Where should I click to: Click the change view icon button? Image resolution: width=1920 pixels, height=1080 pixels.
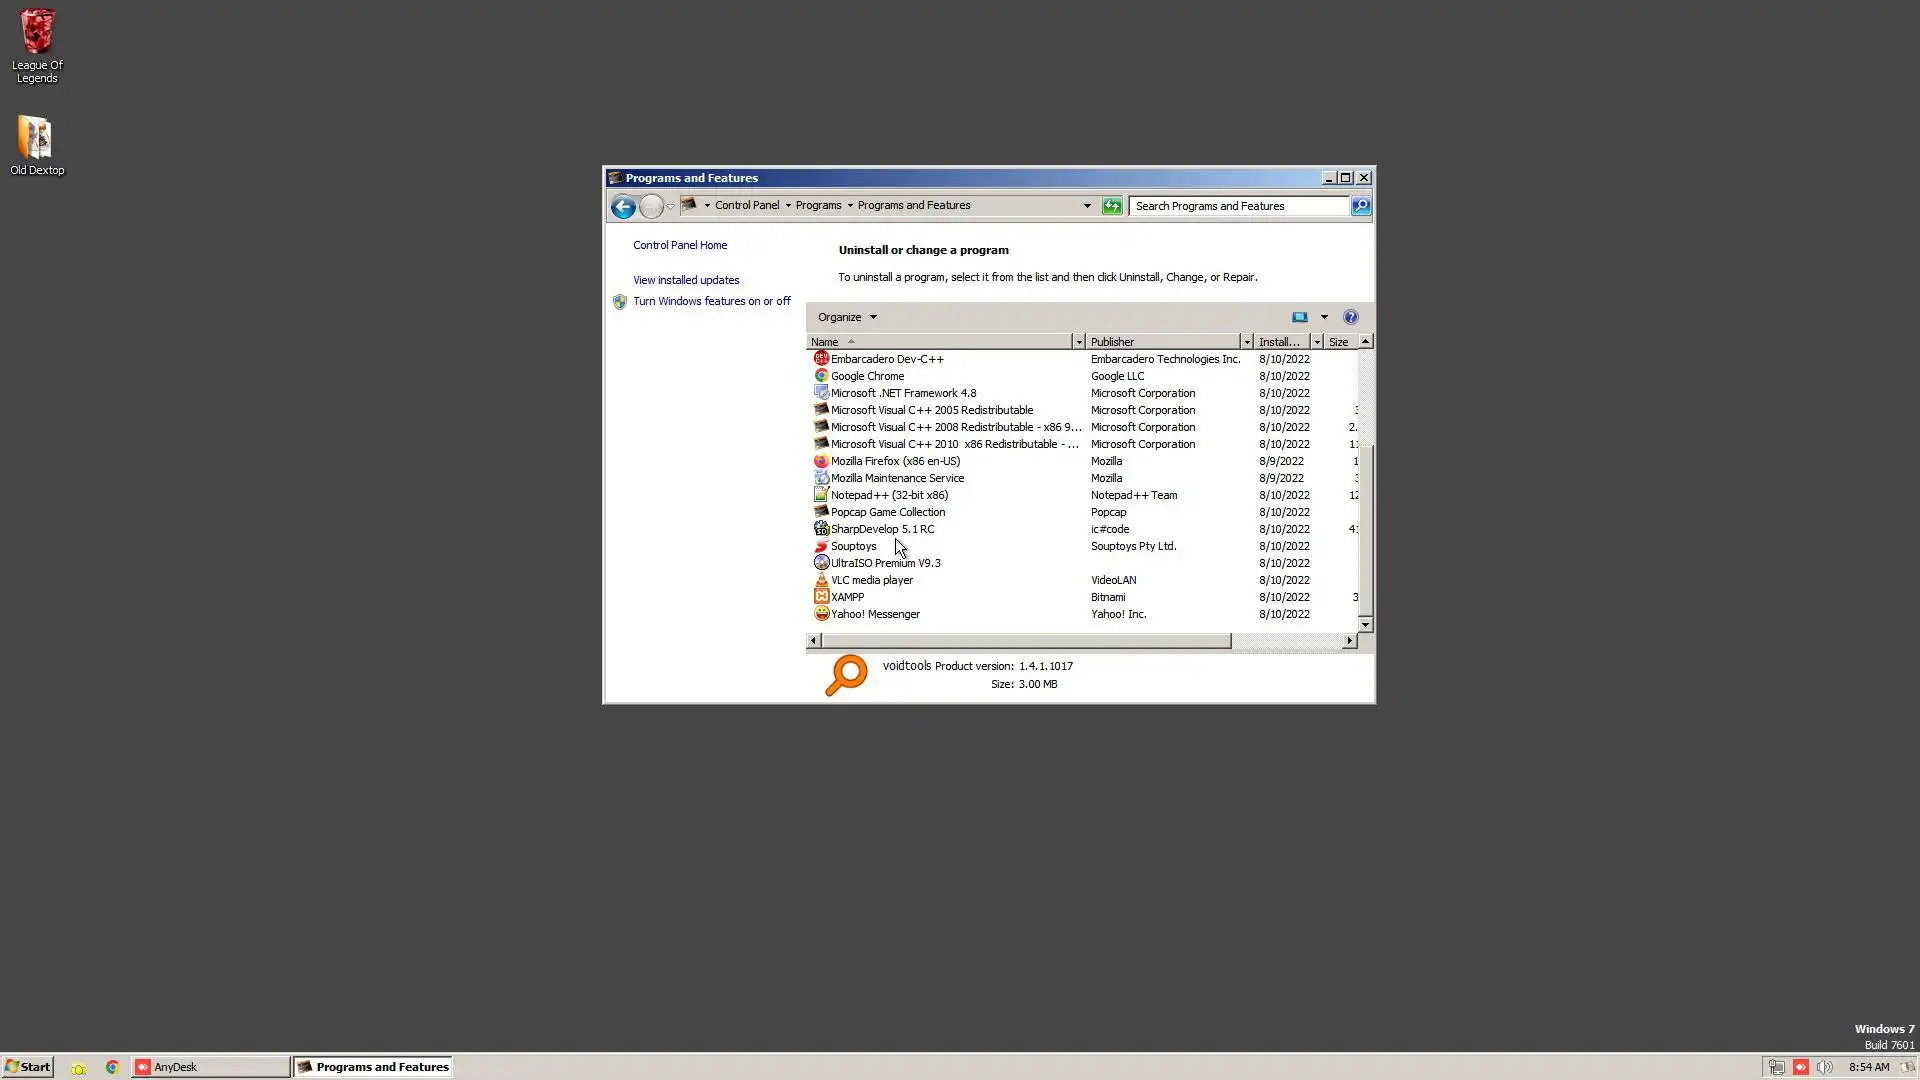pyautogui.click(x=1299, y=317)
